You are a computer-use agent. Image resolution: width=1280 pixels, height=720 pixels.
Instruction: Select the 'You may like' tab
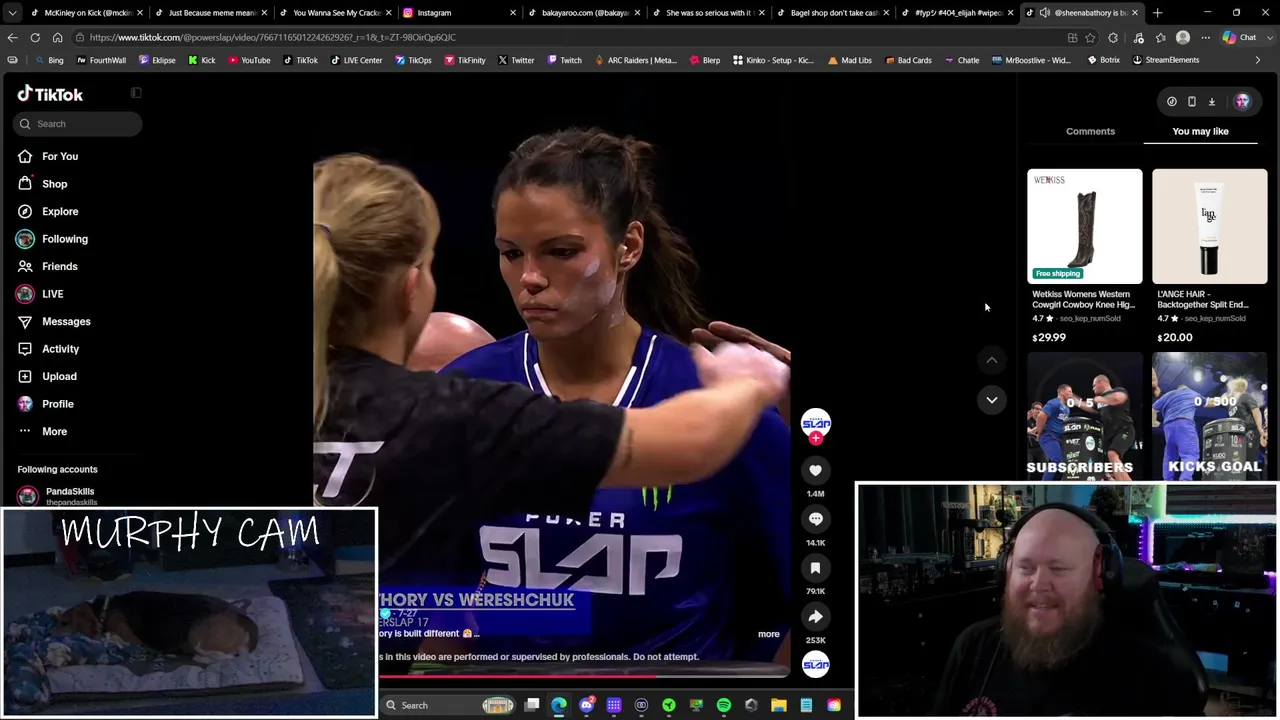tap(1200, 131)
